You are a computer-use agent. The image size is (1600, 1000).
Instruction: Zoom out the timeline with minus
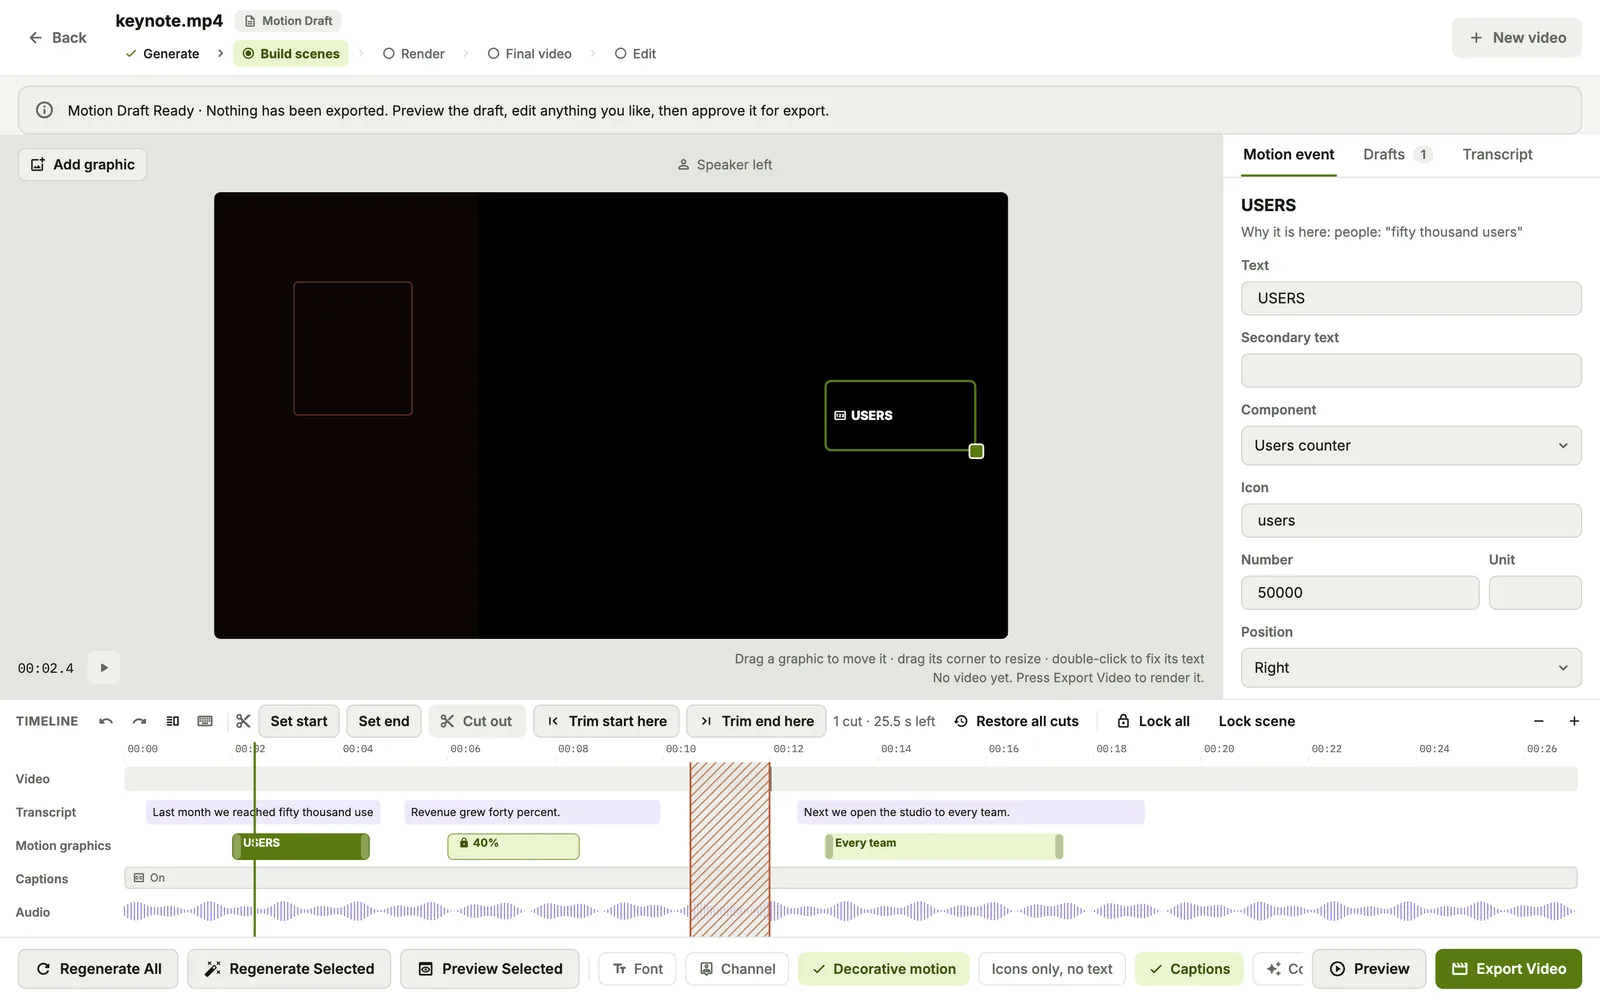pyautogui.click(x=1539, y=721)
